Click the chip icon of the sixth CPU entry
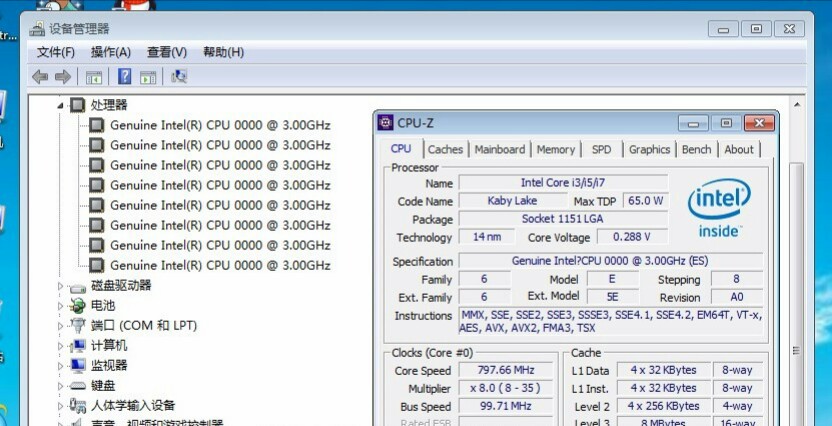 pyautogui.click(x=96, y=225)
